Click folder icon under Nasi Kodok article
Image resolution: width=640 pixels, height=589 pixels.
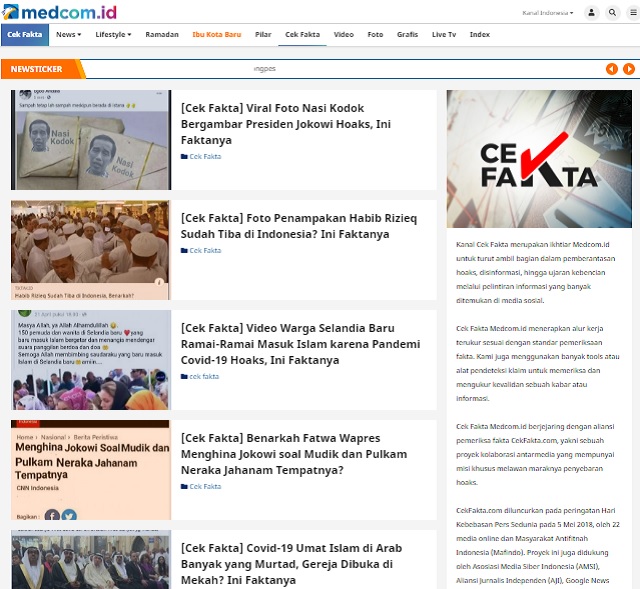(184, 157)
